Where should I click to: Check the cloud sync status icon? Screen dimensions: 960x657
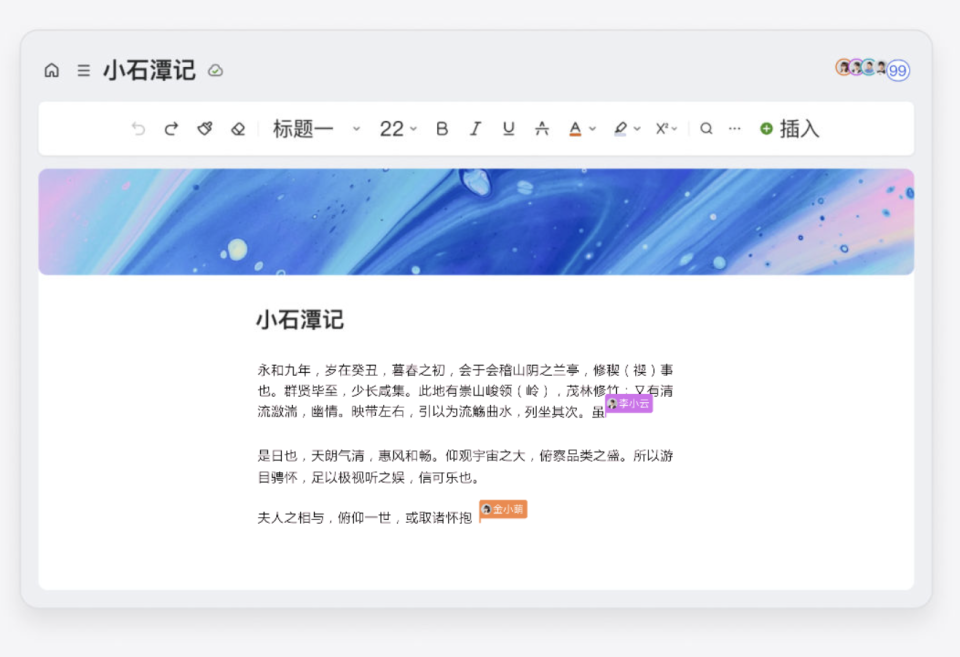(216, 70)
